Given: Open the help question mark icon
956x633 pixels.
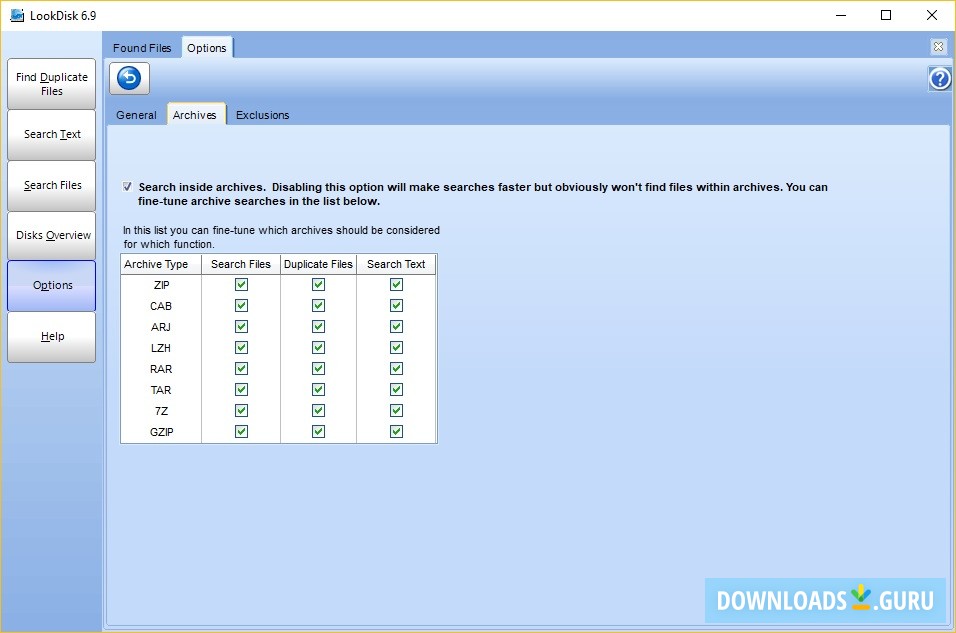Looking at the screenshot, I should [940, 79].
